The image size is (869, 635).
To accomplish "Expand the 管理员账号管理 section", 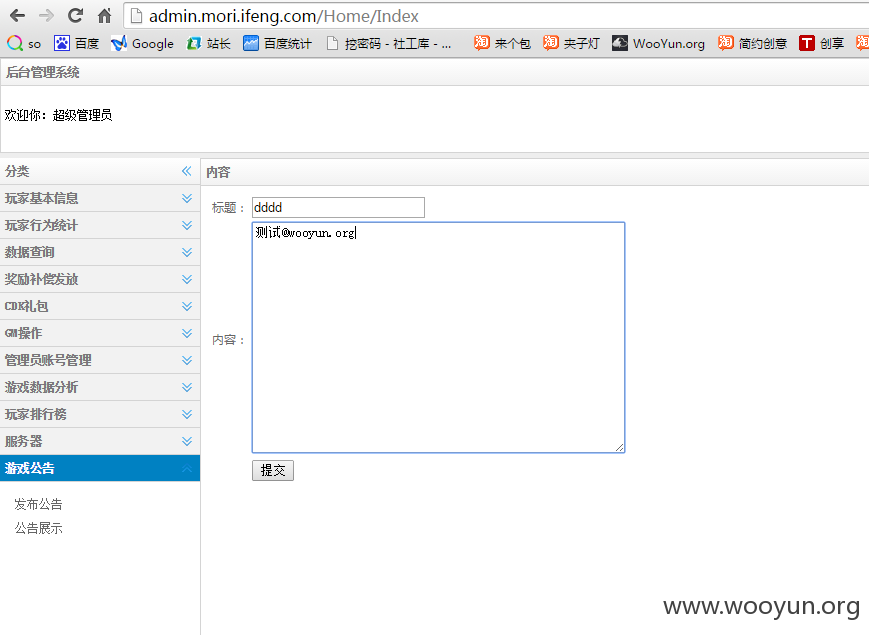I will (100, 360).
